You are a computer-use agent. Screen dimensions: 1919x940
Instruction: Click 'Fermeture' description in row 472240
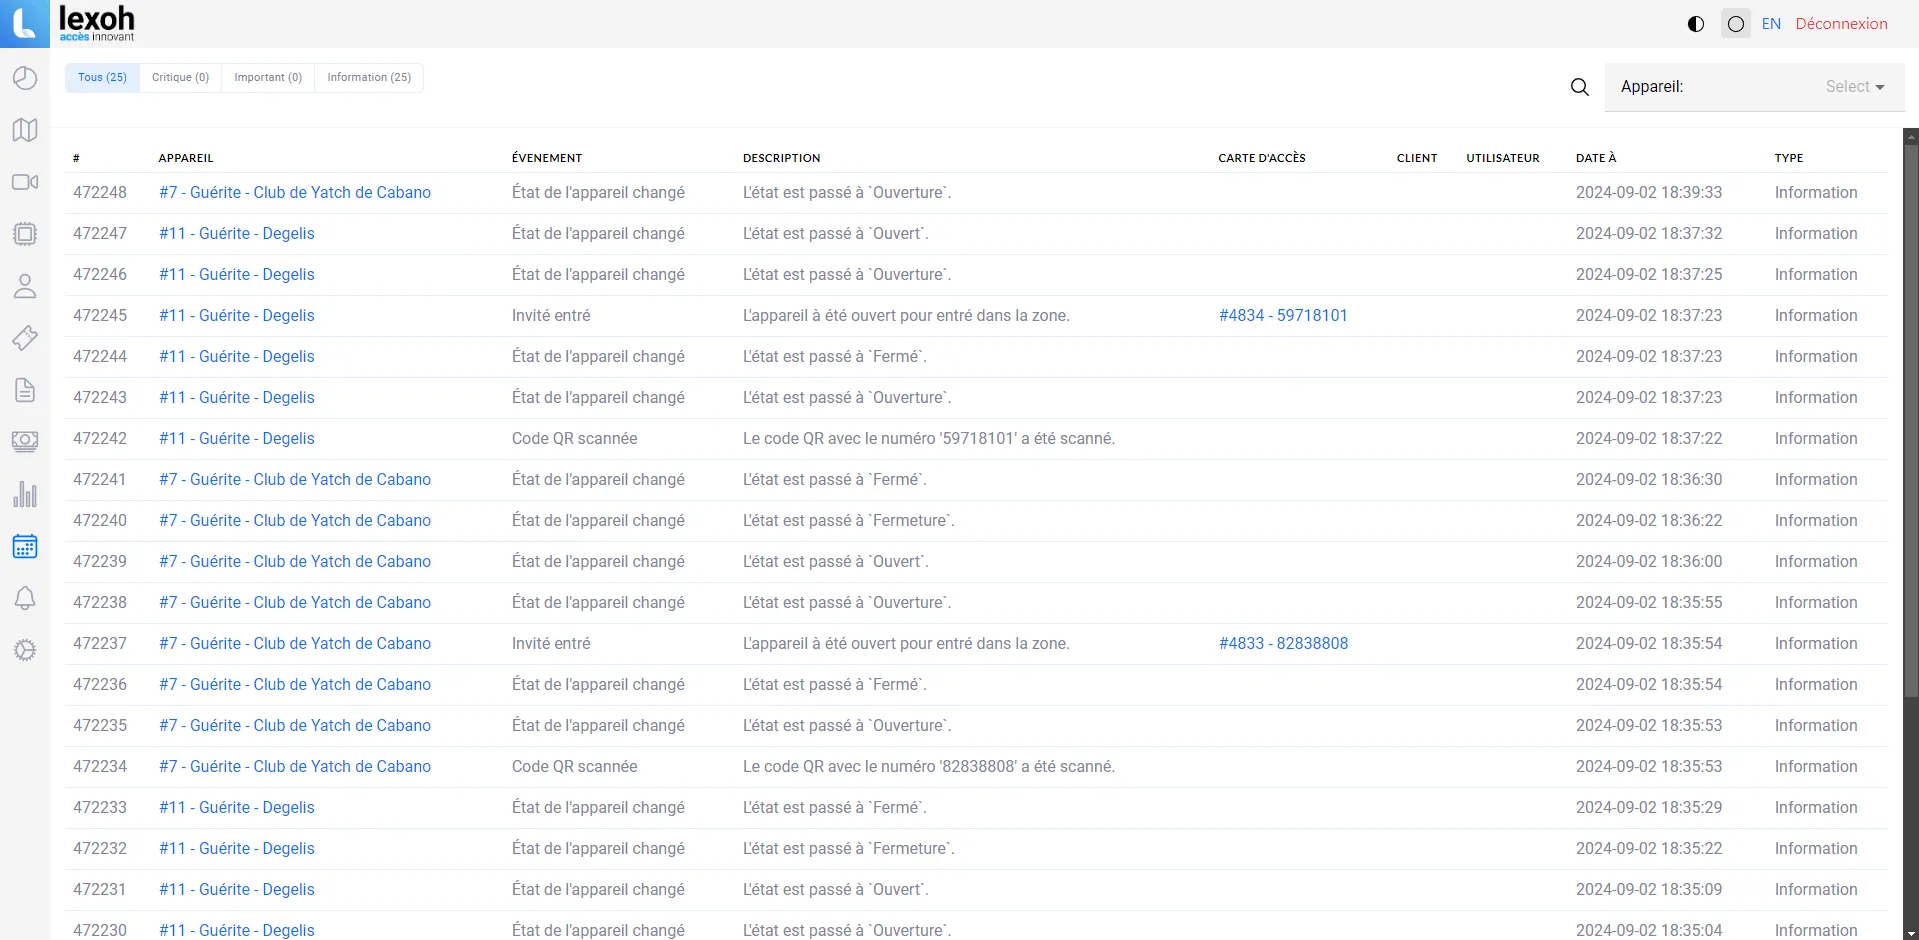[x=849, y=521]
